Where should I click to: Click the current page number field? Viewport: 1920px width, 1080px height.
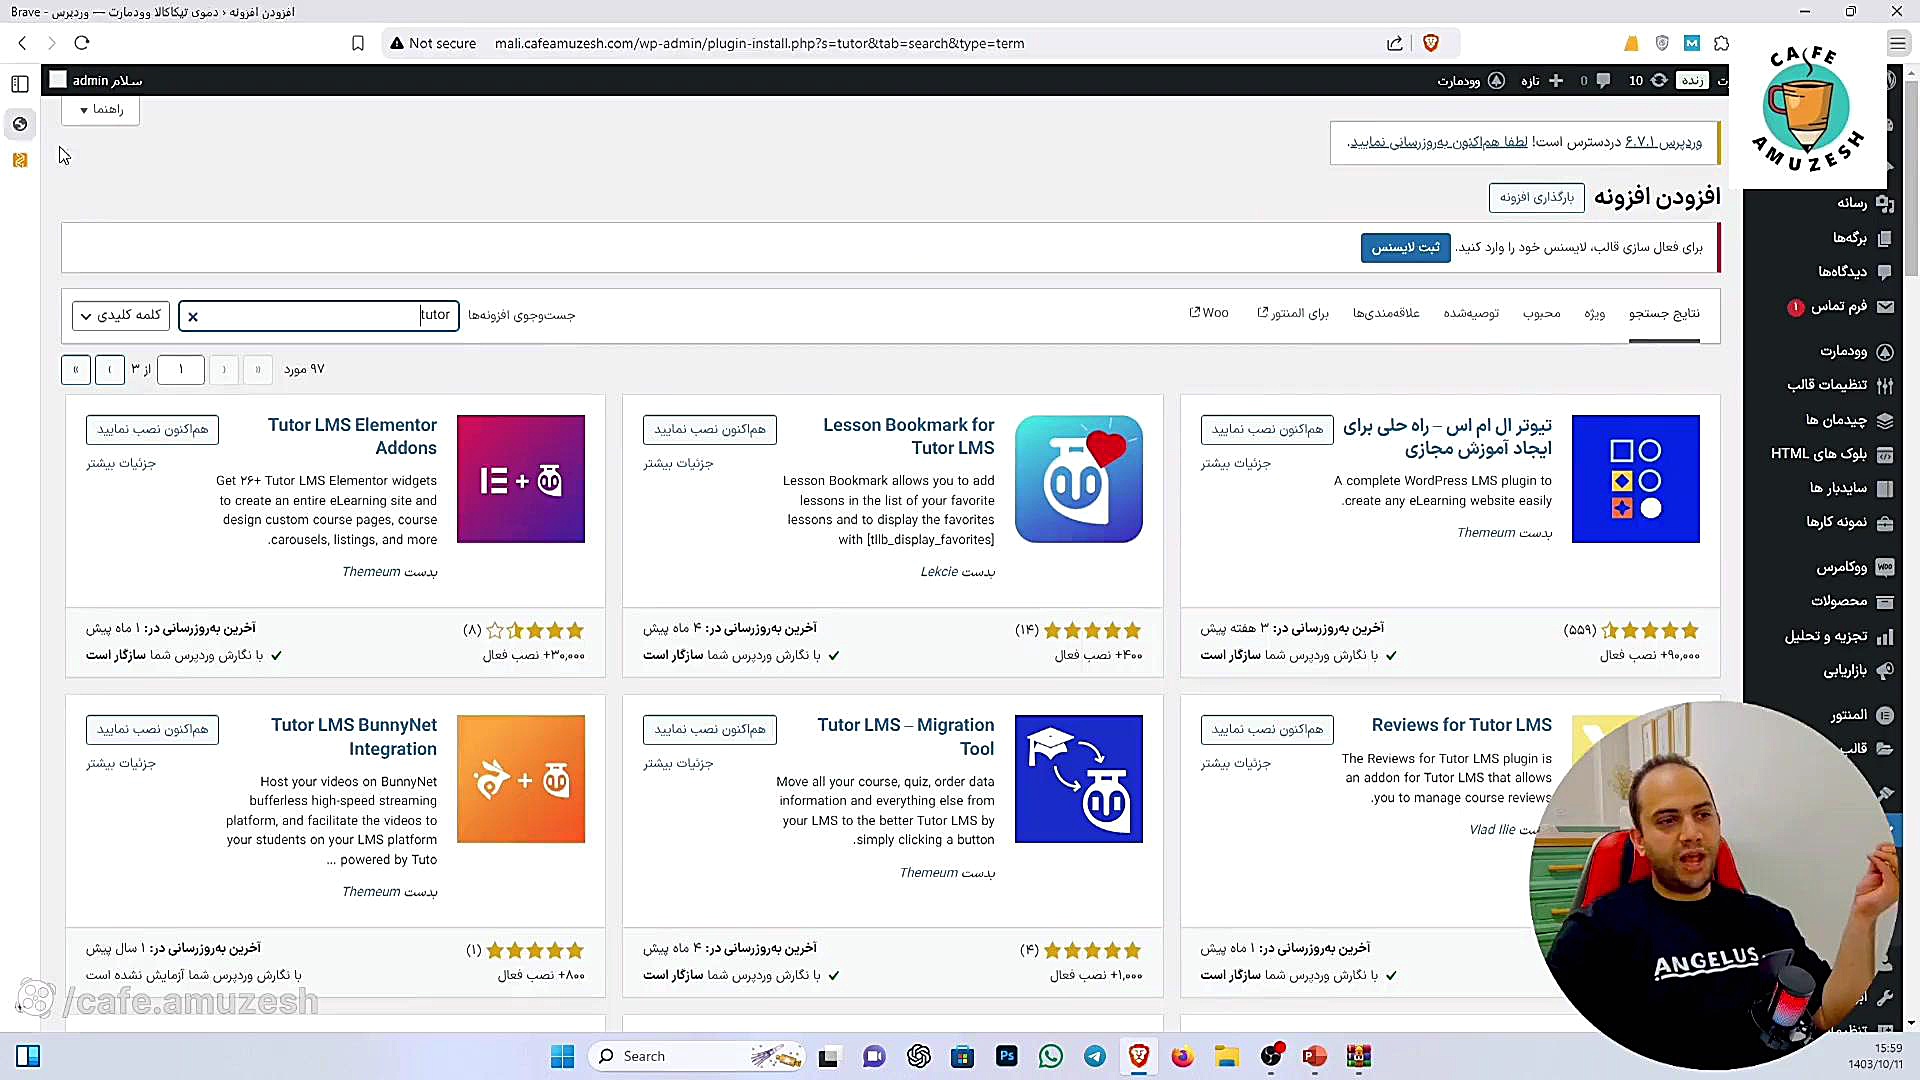point(180,370)
